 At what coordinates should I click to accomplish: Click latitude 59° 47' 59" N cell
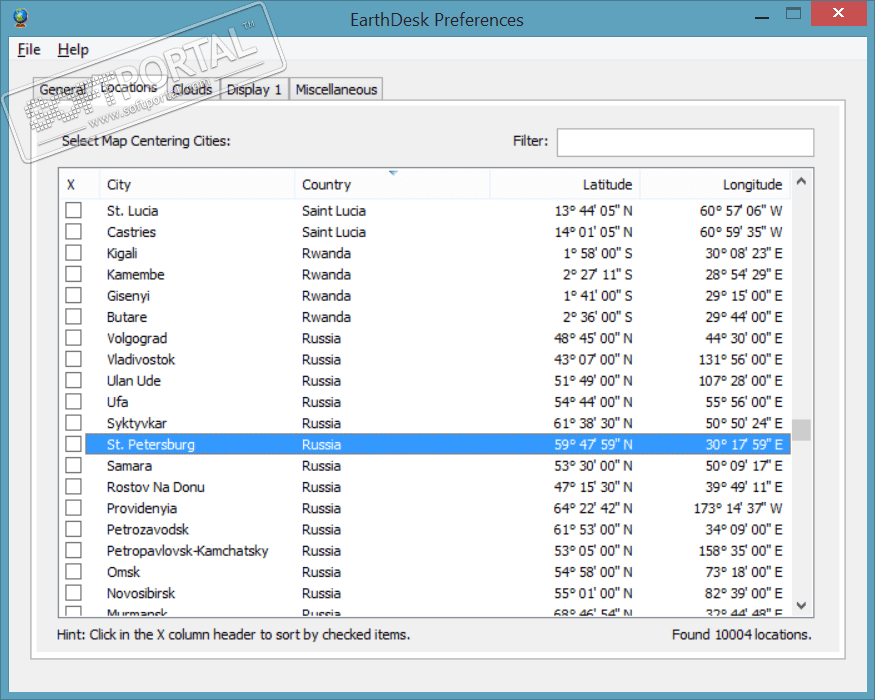pyautogui.click(x=593, y=445)
